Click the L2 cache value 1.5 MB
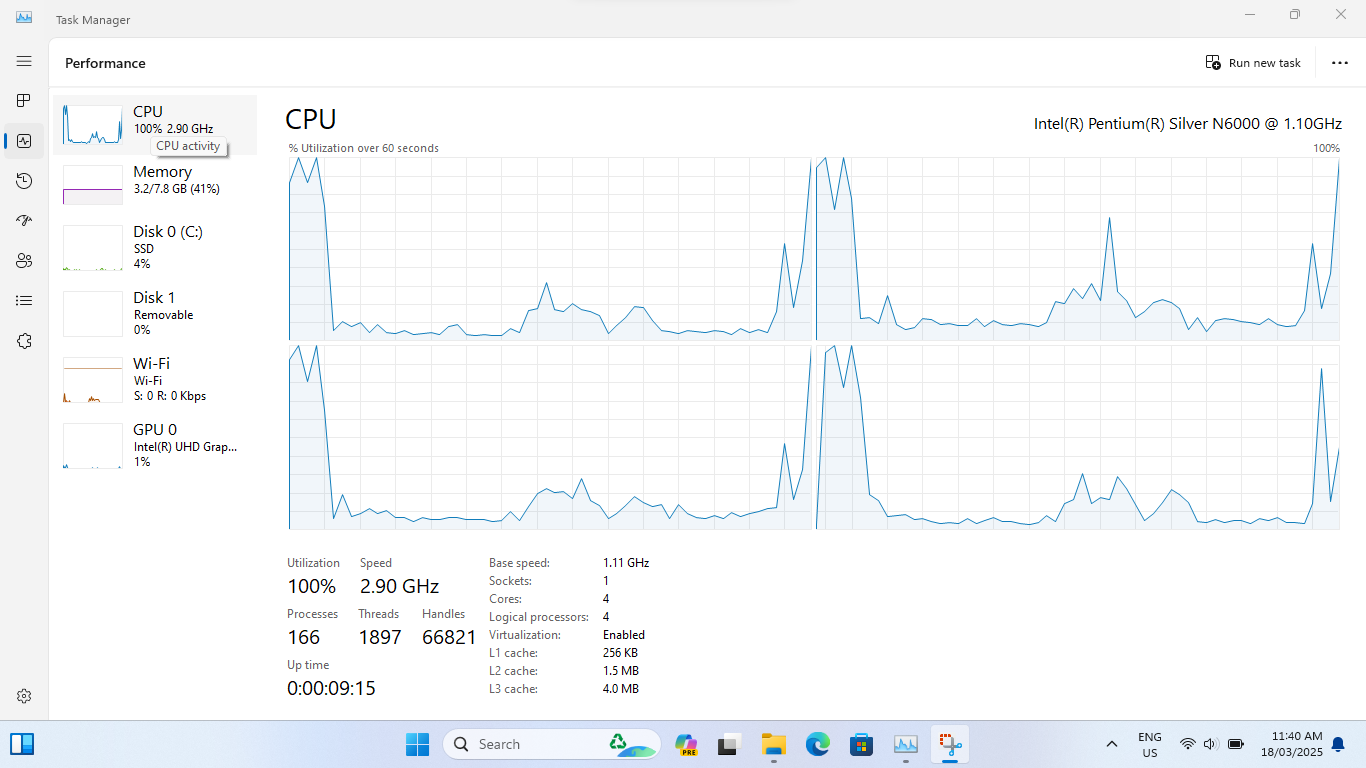1366x768 pixels. click(x=621, y=671)
